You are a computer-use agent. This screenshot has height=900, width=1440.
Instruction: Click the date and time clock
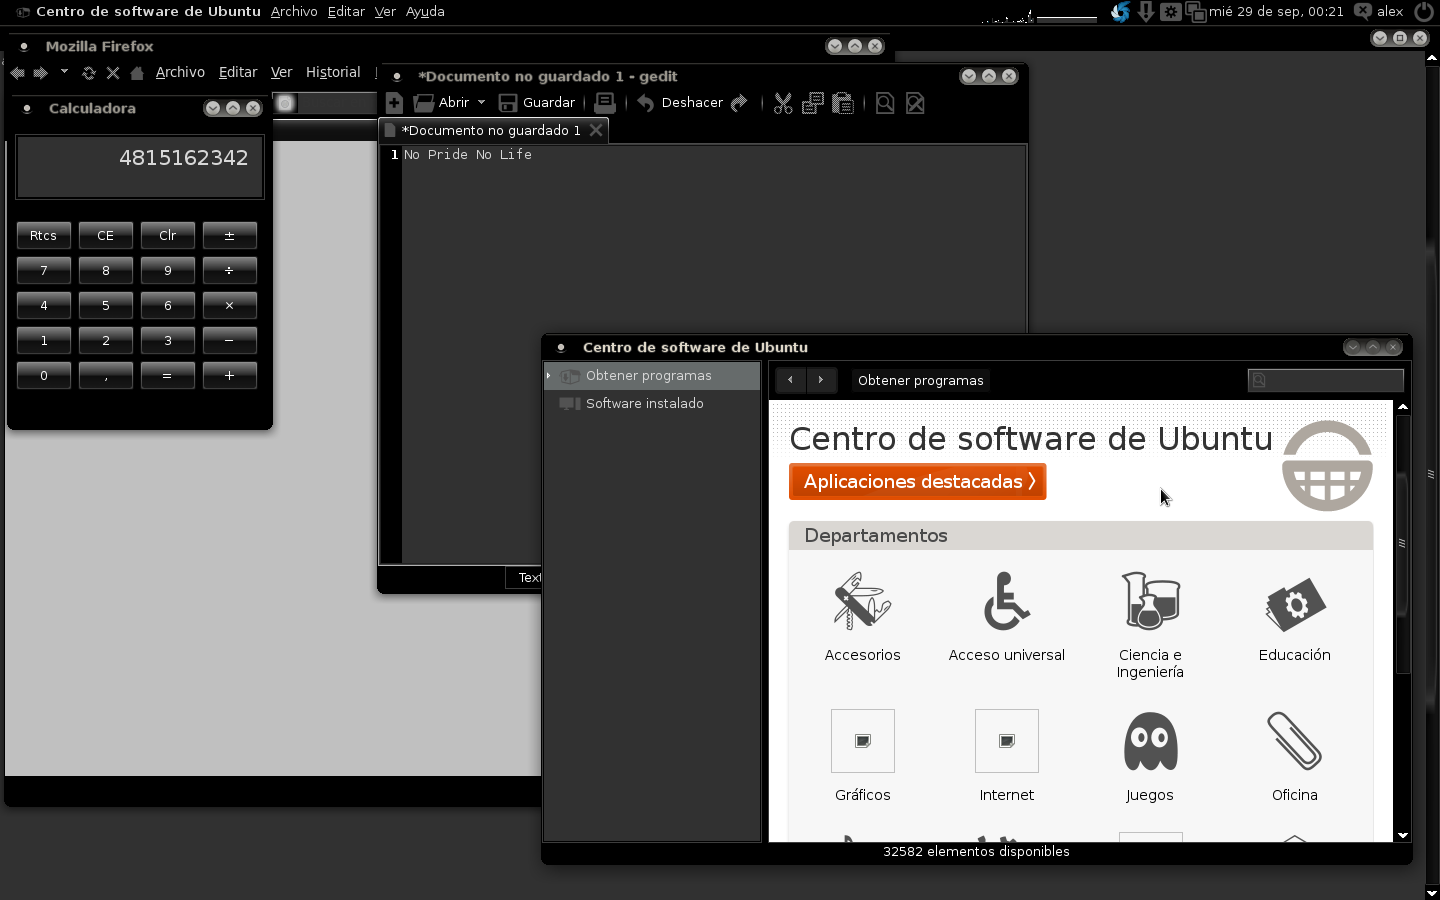[1276, 12]
